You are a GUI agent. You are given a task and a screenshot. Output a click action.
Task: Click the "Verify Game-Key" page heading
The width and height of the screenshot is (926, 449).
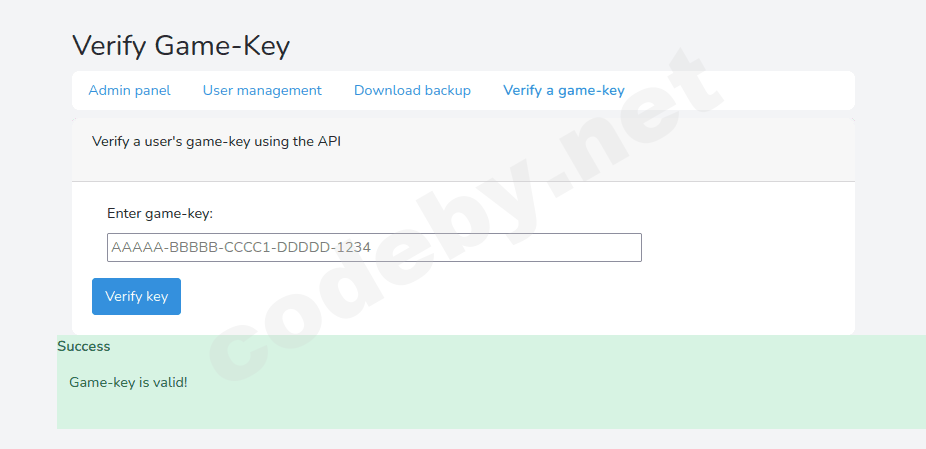(181, 45)
